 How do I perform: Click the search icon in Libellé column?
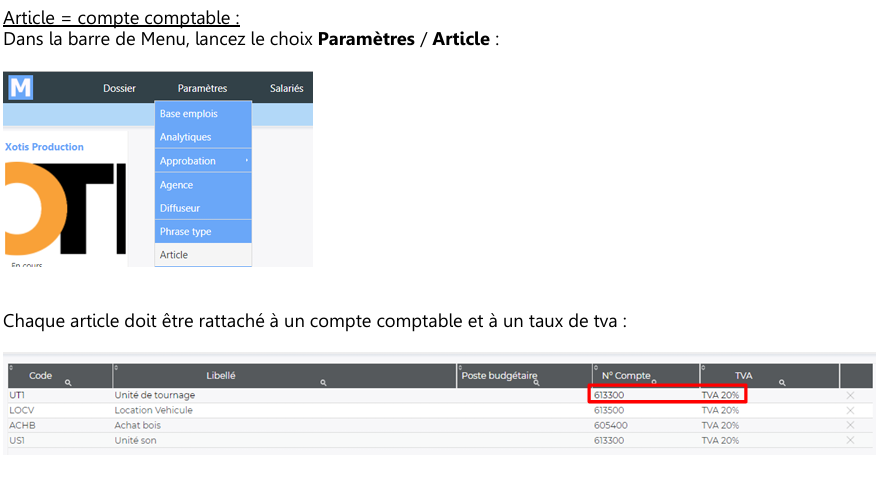click(x=324, y=383)
